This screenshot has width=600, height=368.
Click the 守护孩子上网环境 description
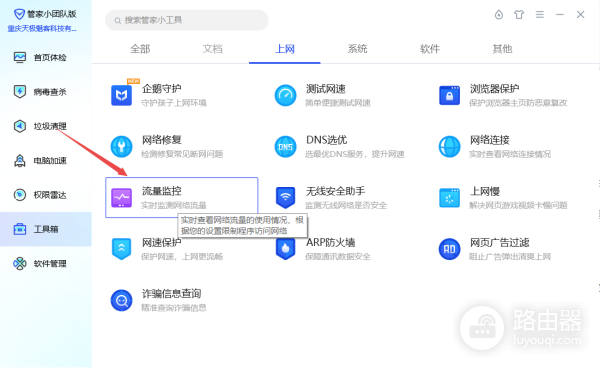pyautogui.click(x=174, y=103)
